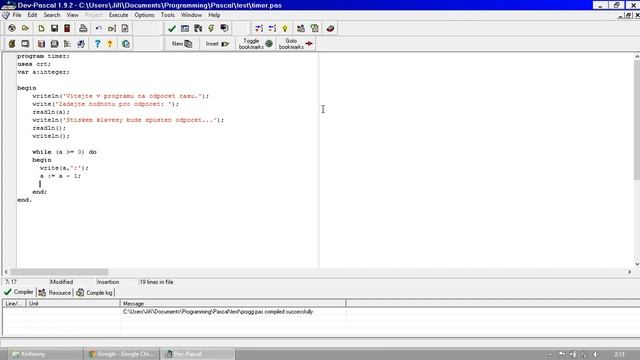The width and height of the screenshot is (640, 360).
Task: Open the Edit menu
Action: (x=32, y=15)
